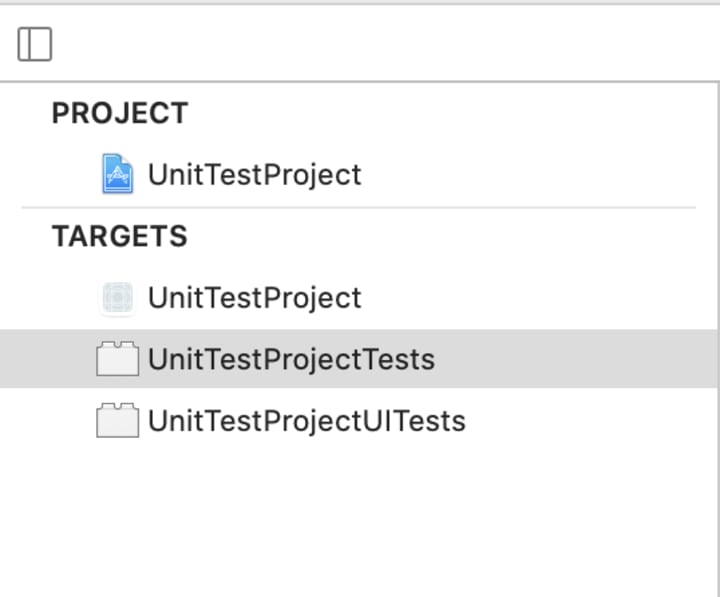720x597 pixels.
Task: Click the divider line above TARGETS
Action: point(358,208)
